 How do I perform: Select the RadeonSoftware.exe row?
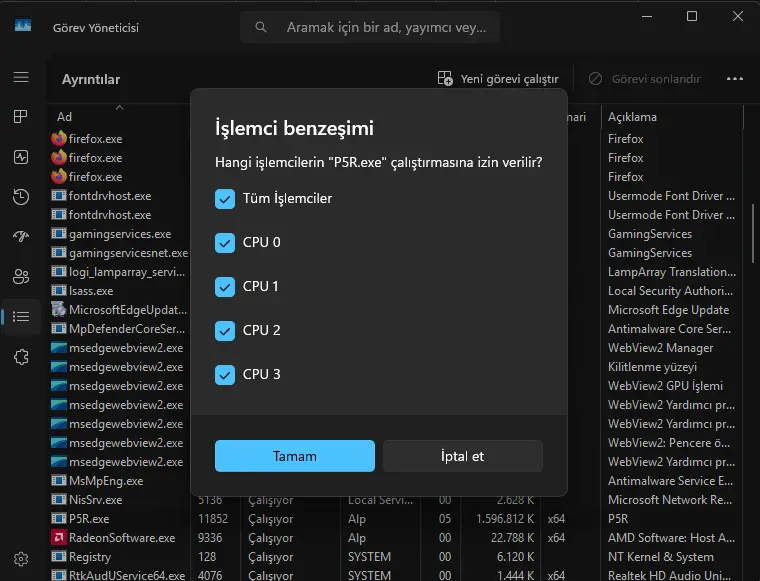pyautogui.click(x=122, y=537)
